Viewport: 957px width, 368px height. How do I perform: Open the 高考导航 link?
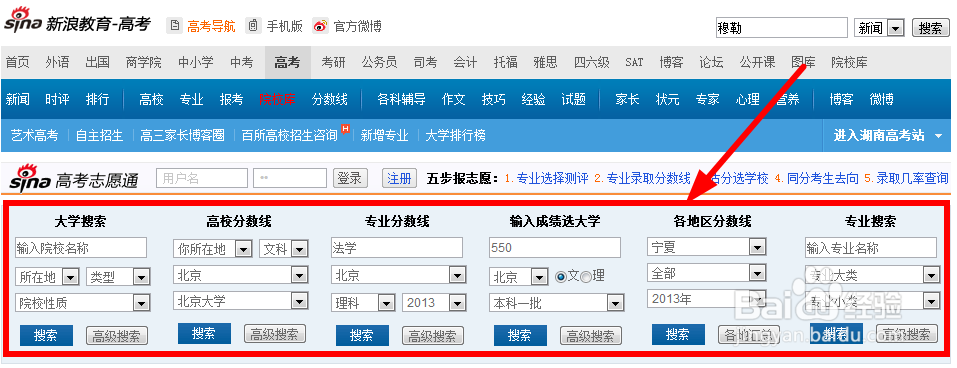(211, 26)
